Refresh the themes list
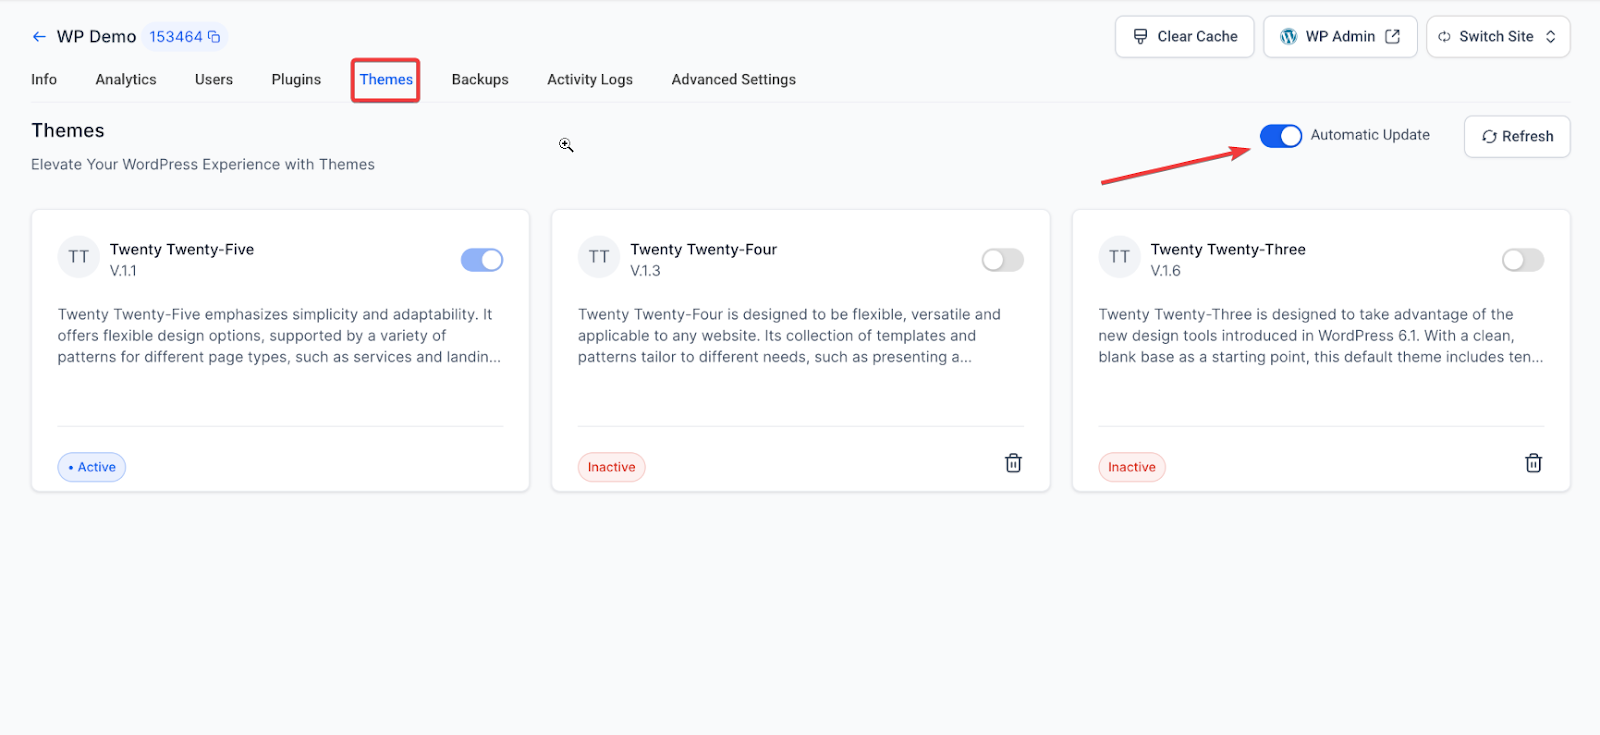 [x=1517, y=136]
